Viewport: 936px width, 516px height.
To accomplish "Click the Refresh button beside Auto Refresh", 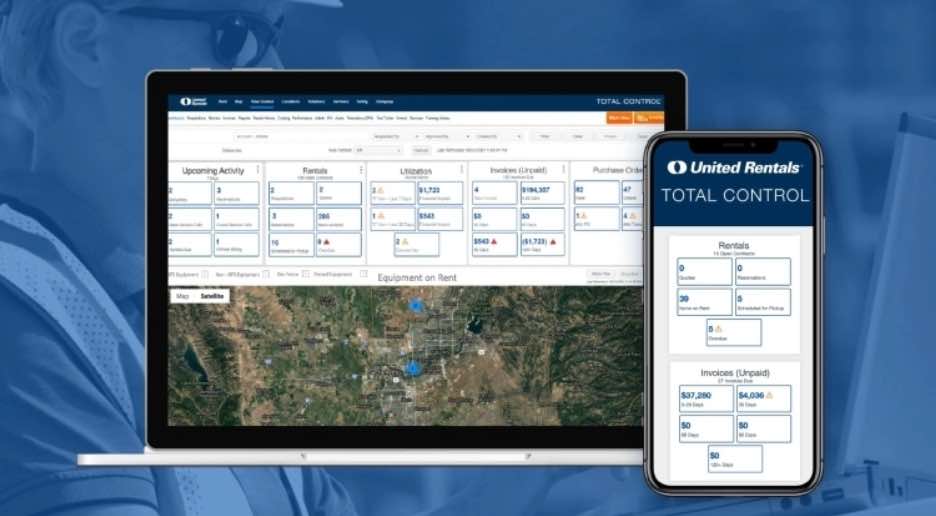I will click(x=421, y=150).
